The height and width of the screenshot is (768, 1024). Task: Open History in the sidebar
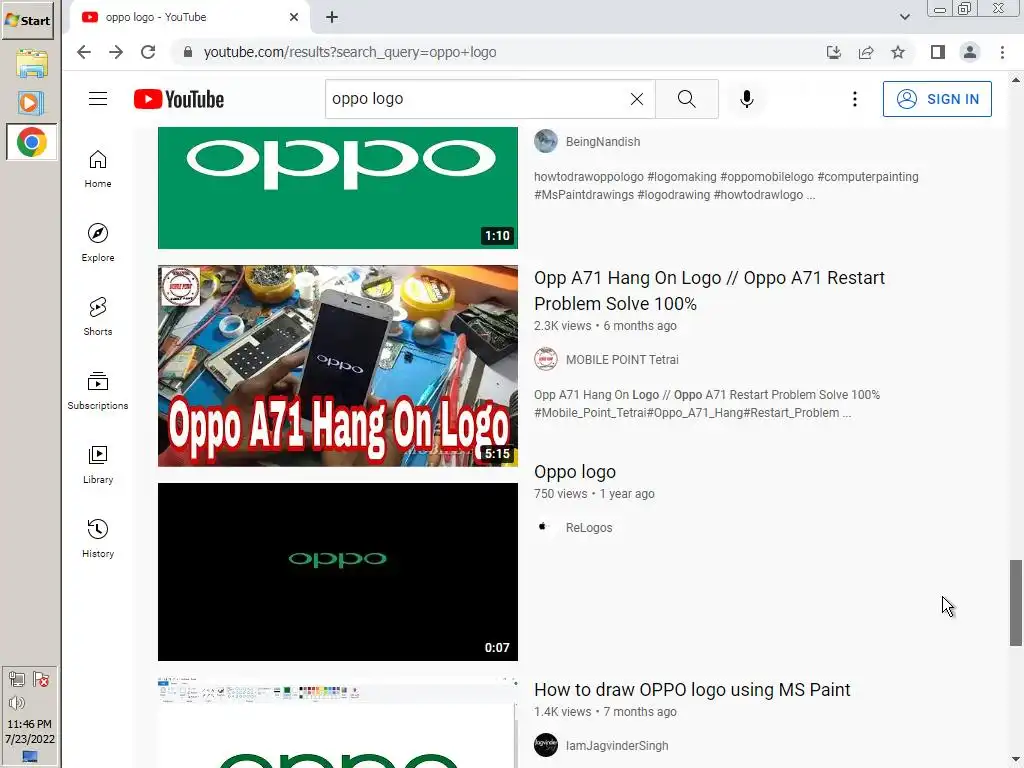click(98, 537)
